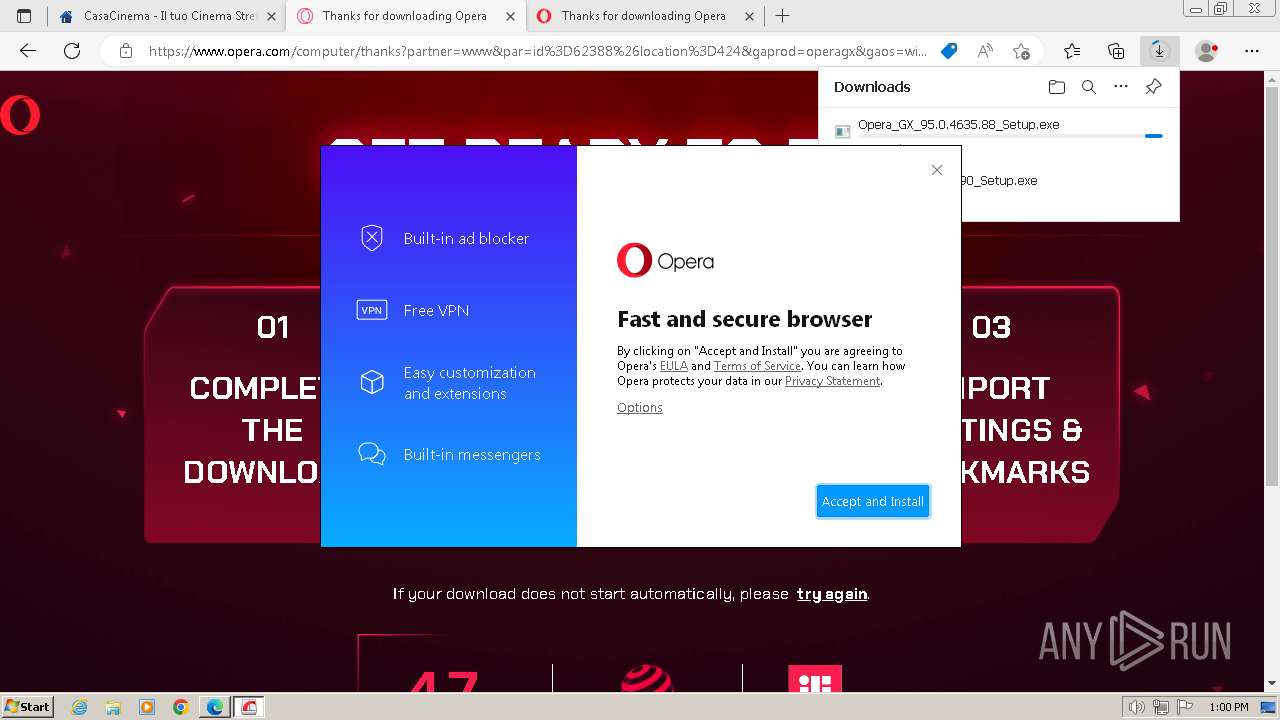Viewport: 1280px width, 720px height.
Task: Refresh the current page
Action: 72,51
